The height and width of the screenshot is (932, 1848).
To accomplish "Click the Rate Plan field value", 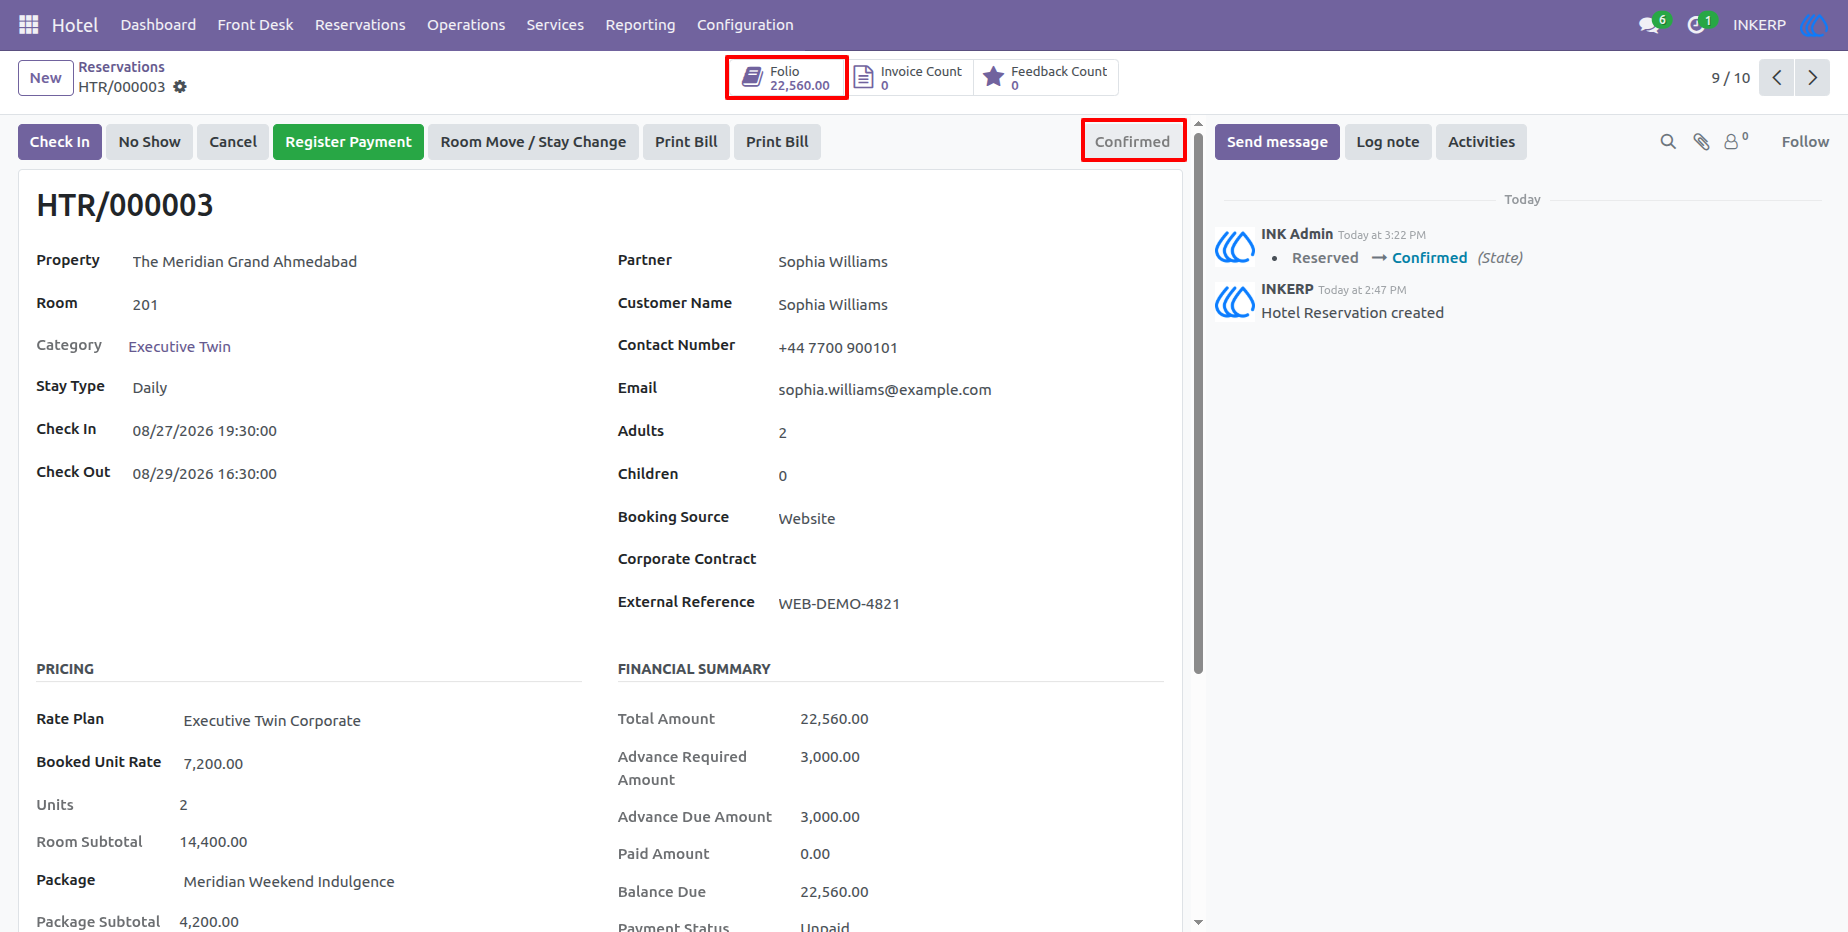I will point(272,721).
